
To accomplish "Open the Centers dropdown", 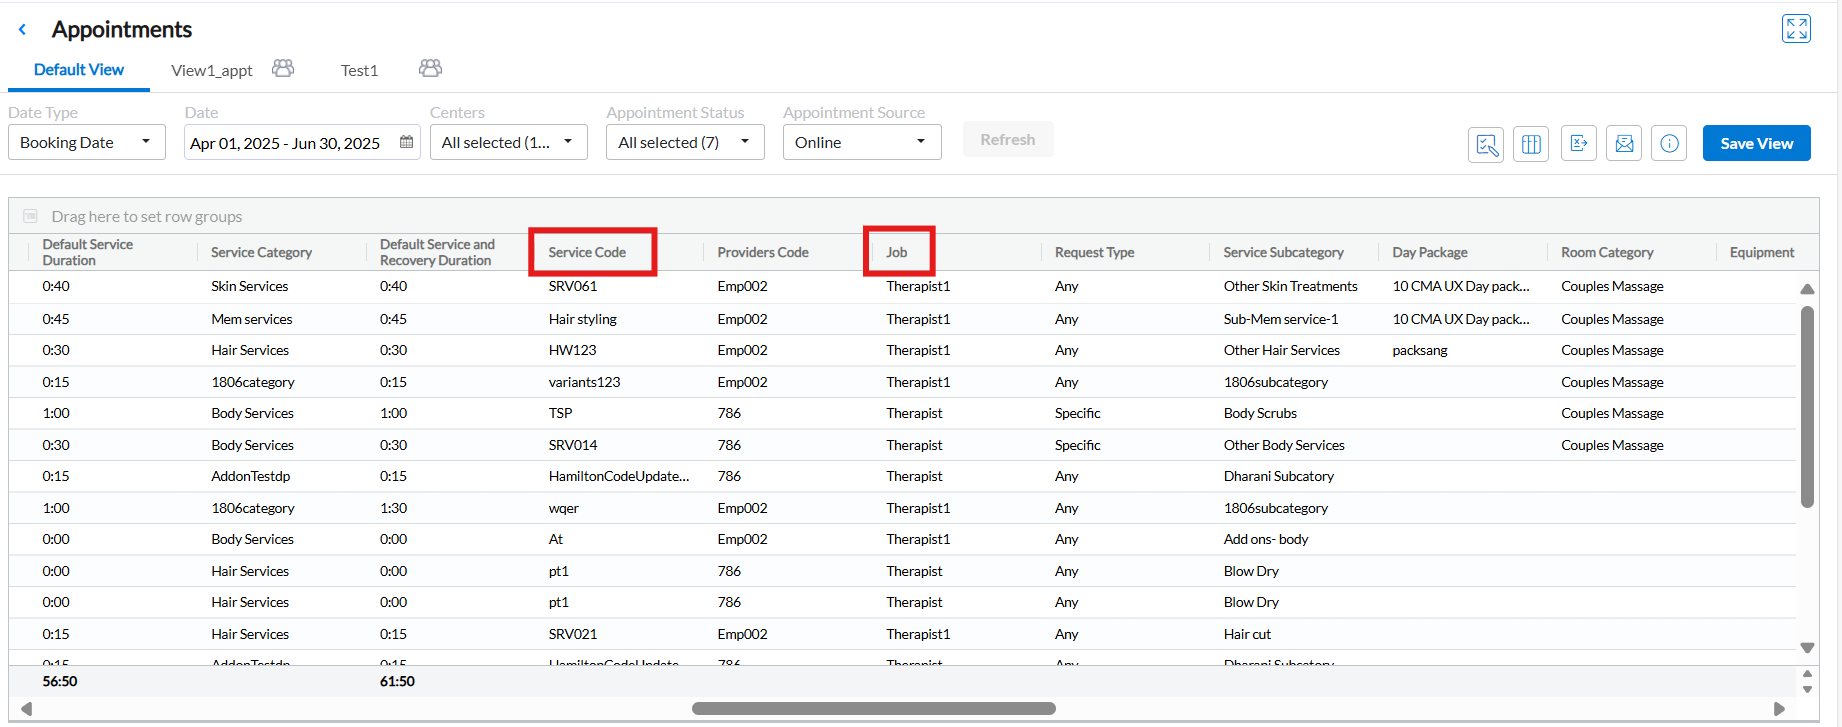I will pos(508,142).
